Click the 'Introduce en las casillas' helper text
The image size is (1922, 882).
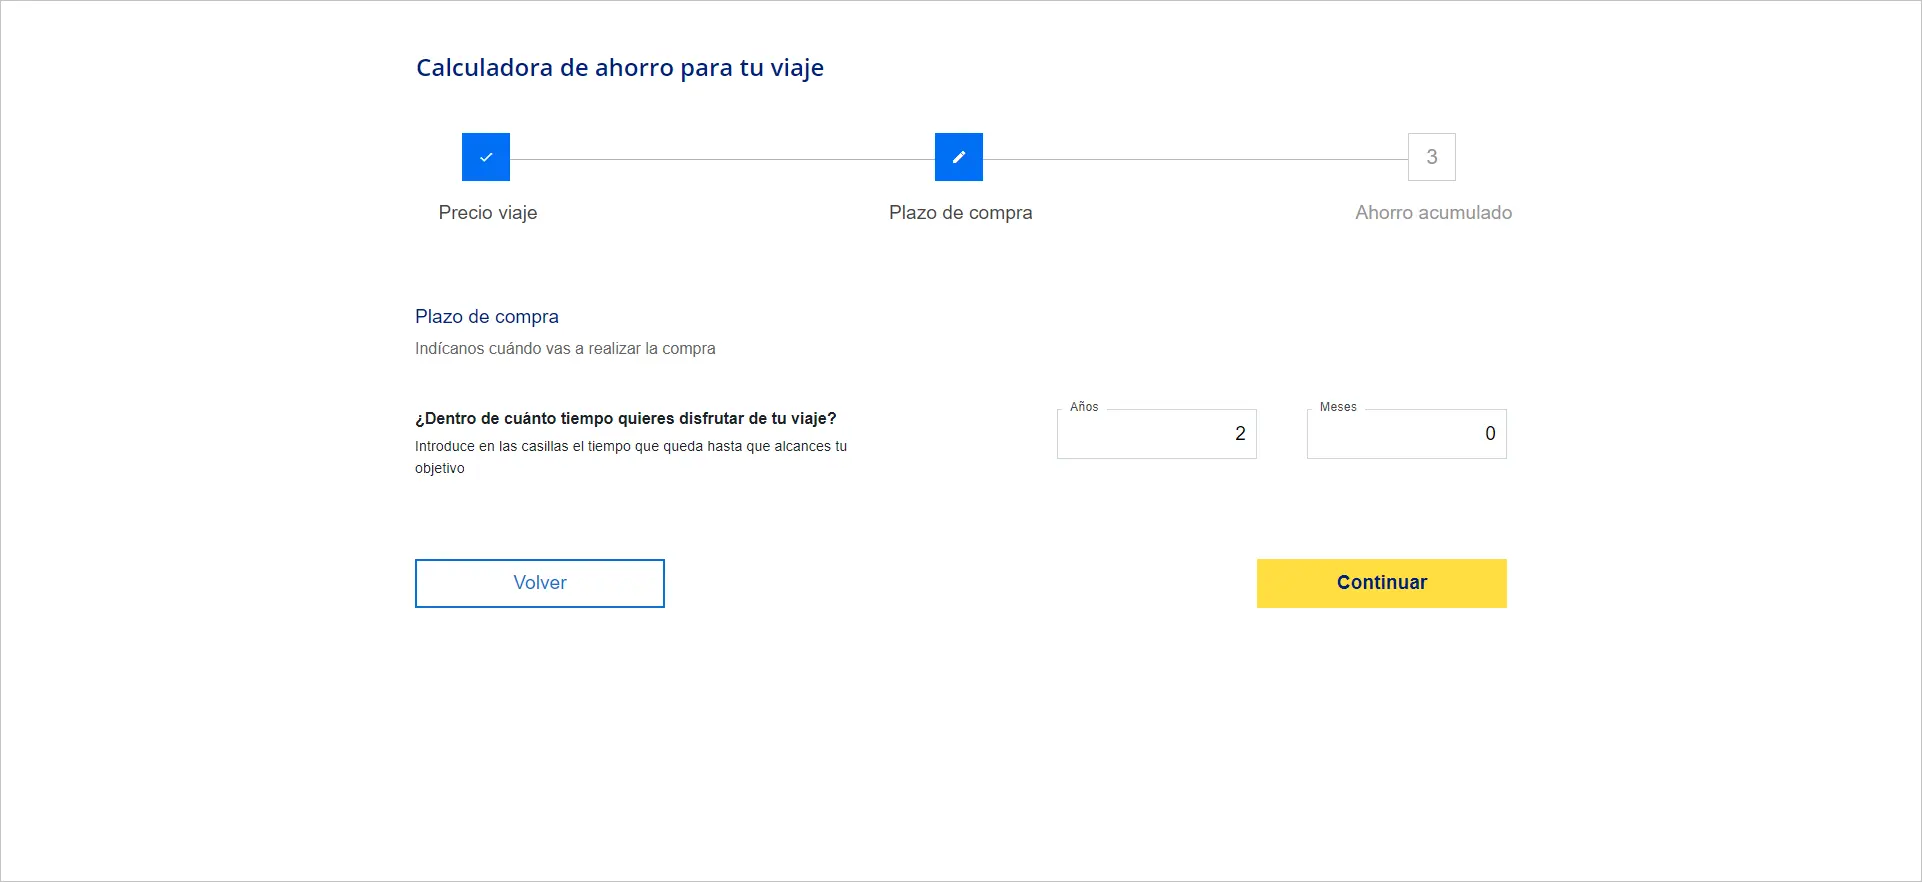630,447
